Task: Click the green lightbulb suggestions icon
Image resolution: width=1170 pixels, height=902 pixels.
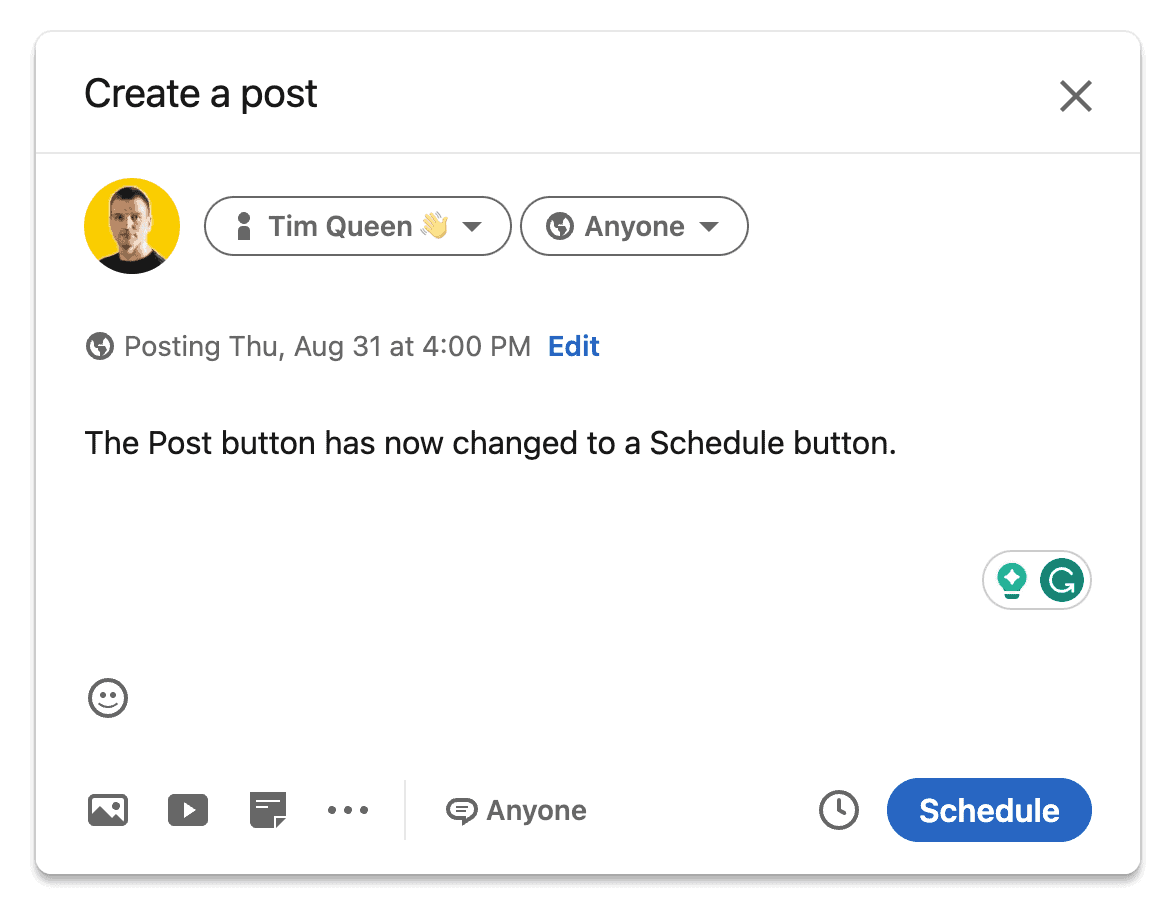Action: [x=1012, y=579]
